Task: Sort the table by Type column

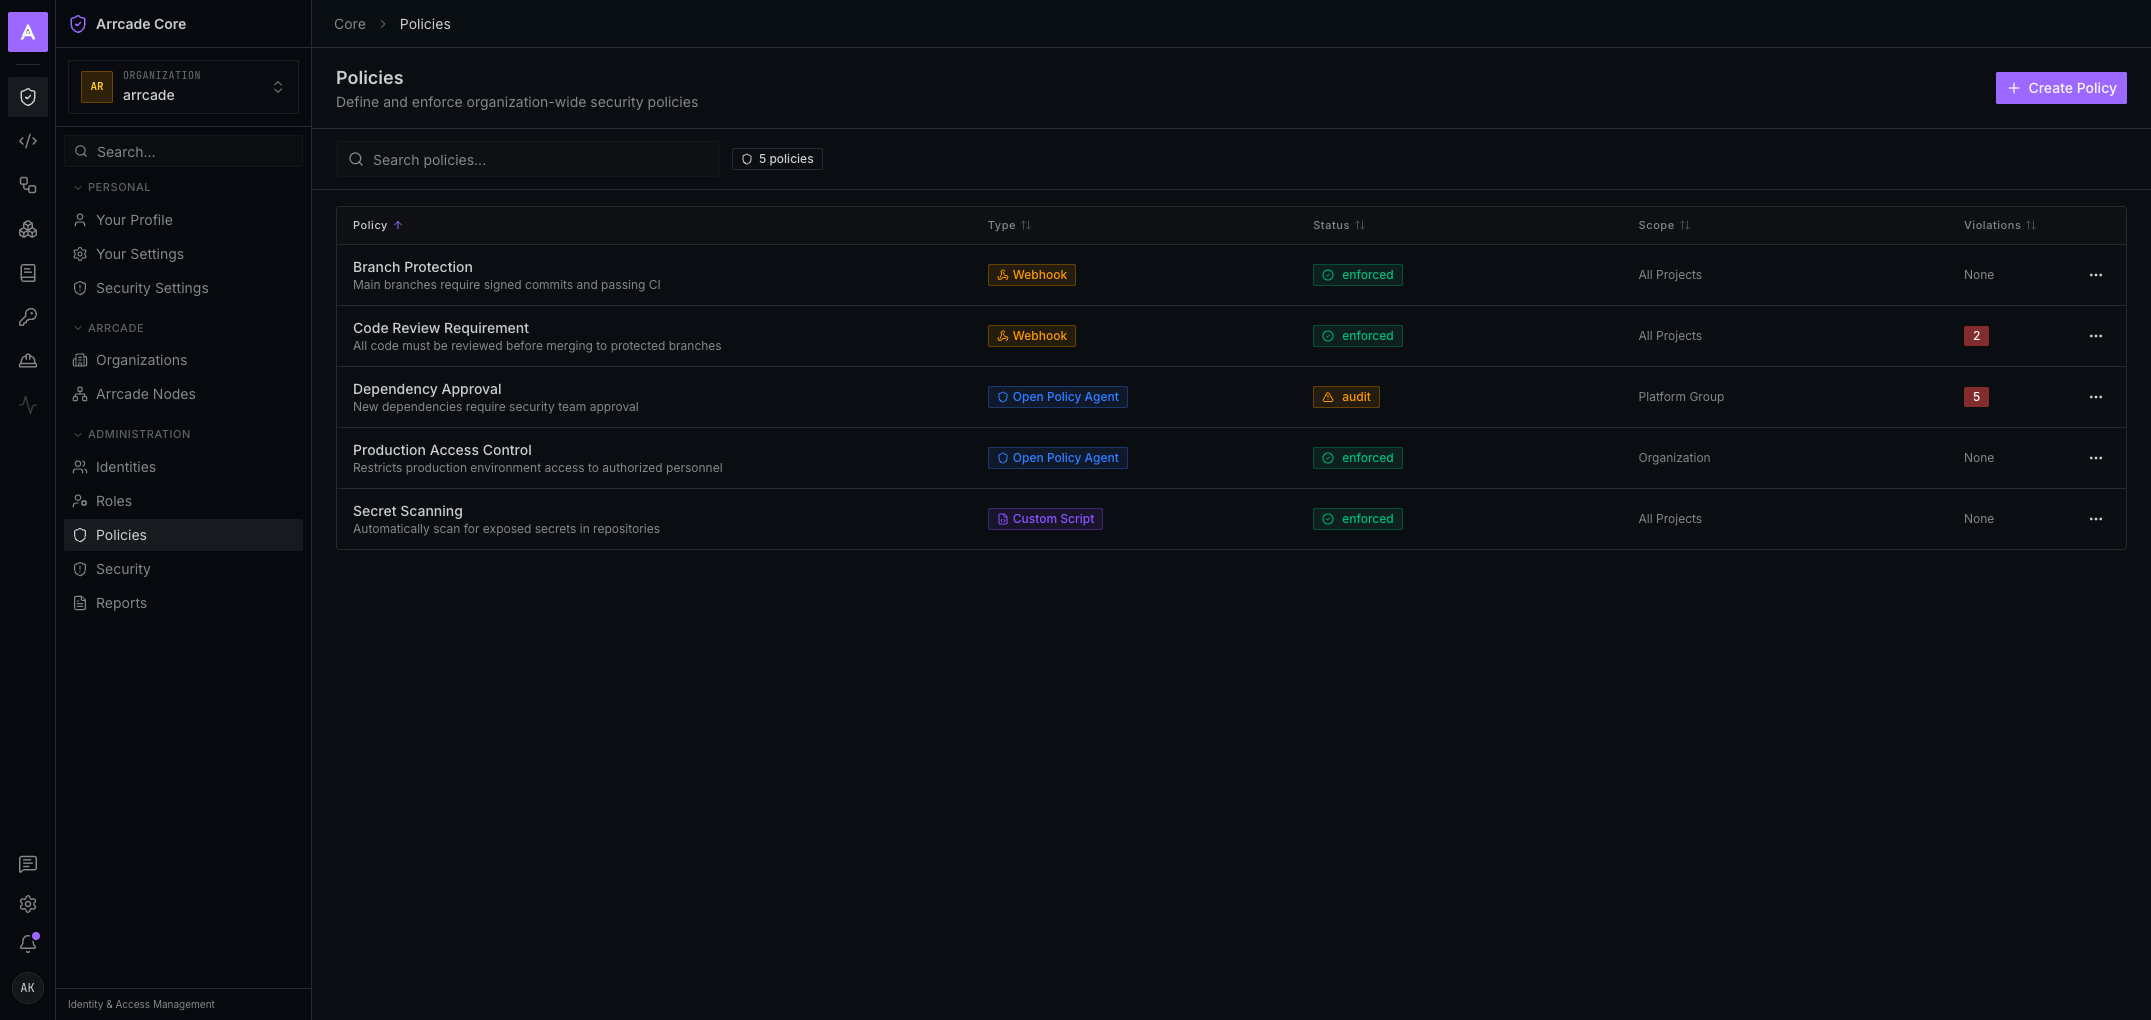Action: coord(1009,225)
